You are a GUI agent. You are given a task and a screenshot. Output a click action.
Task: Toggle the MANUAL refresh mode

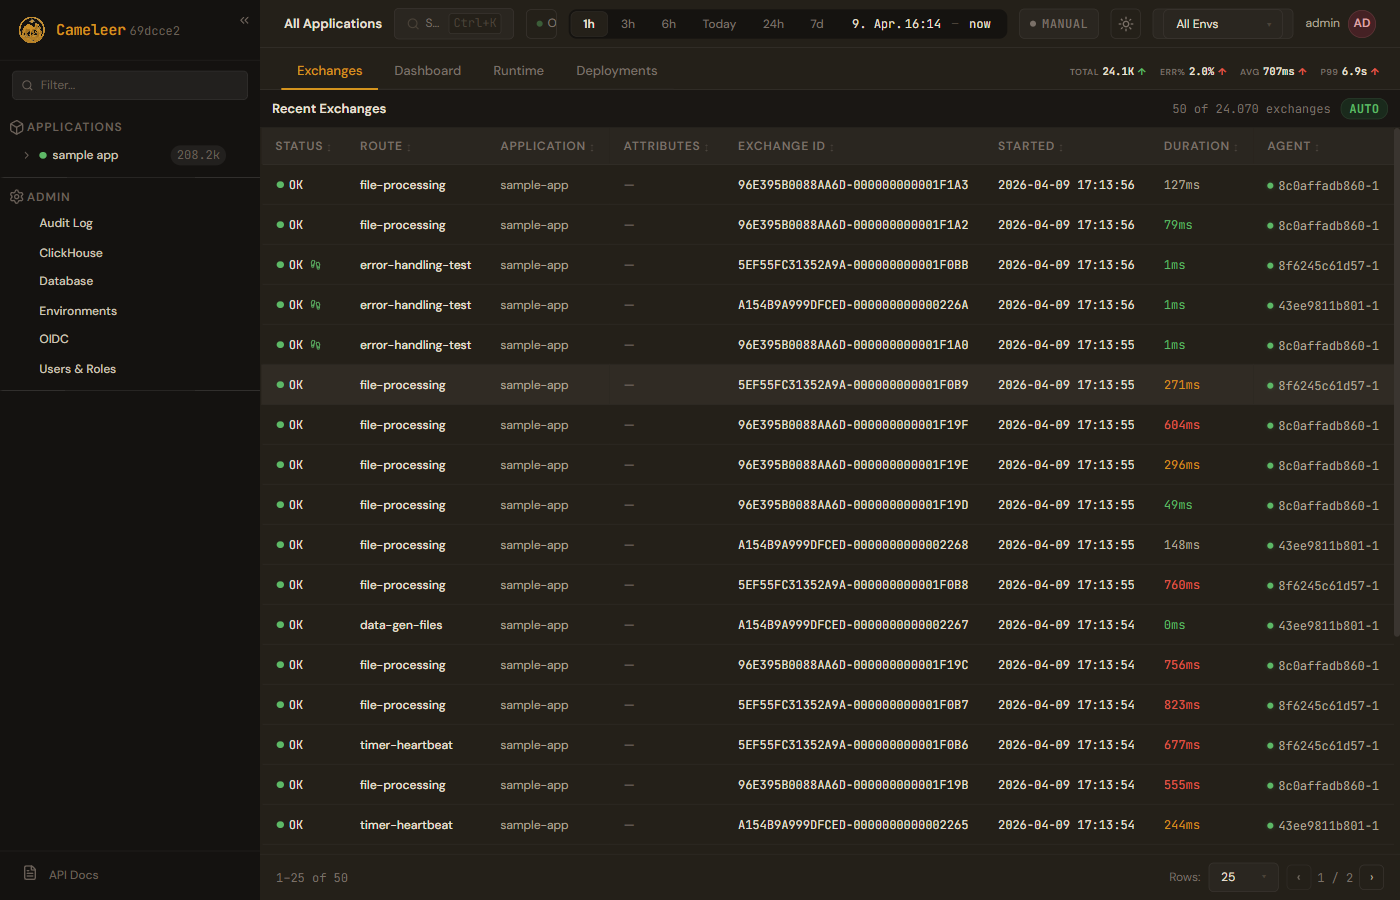tap(1058, 24)
